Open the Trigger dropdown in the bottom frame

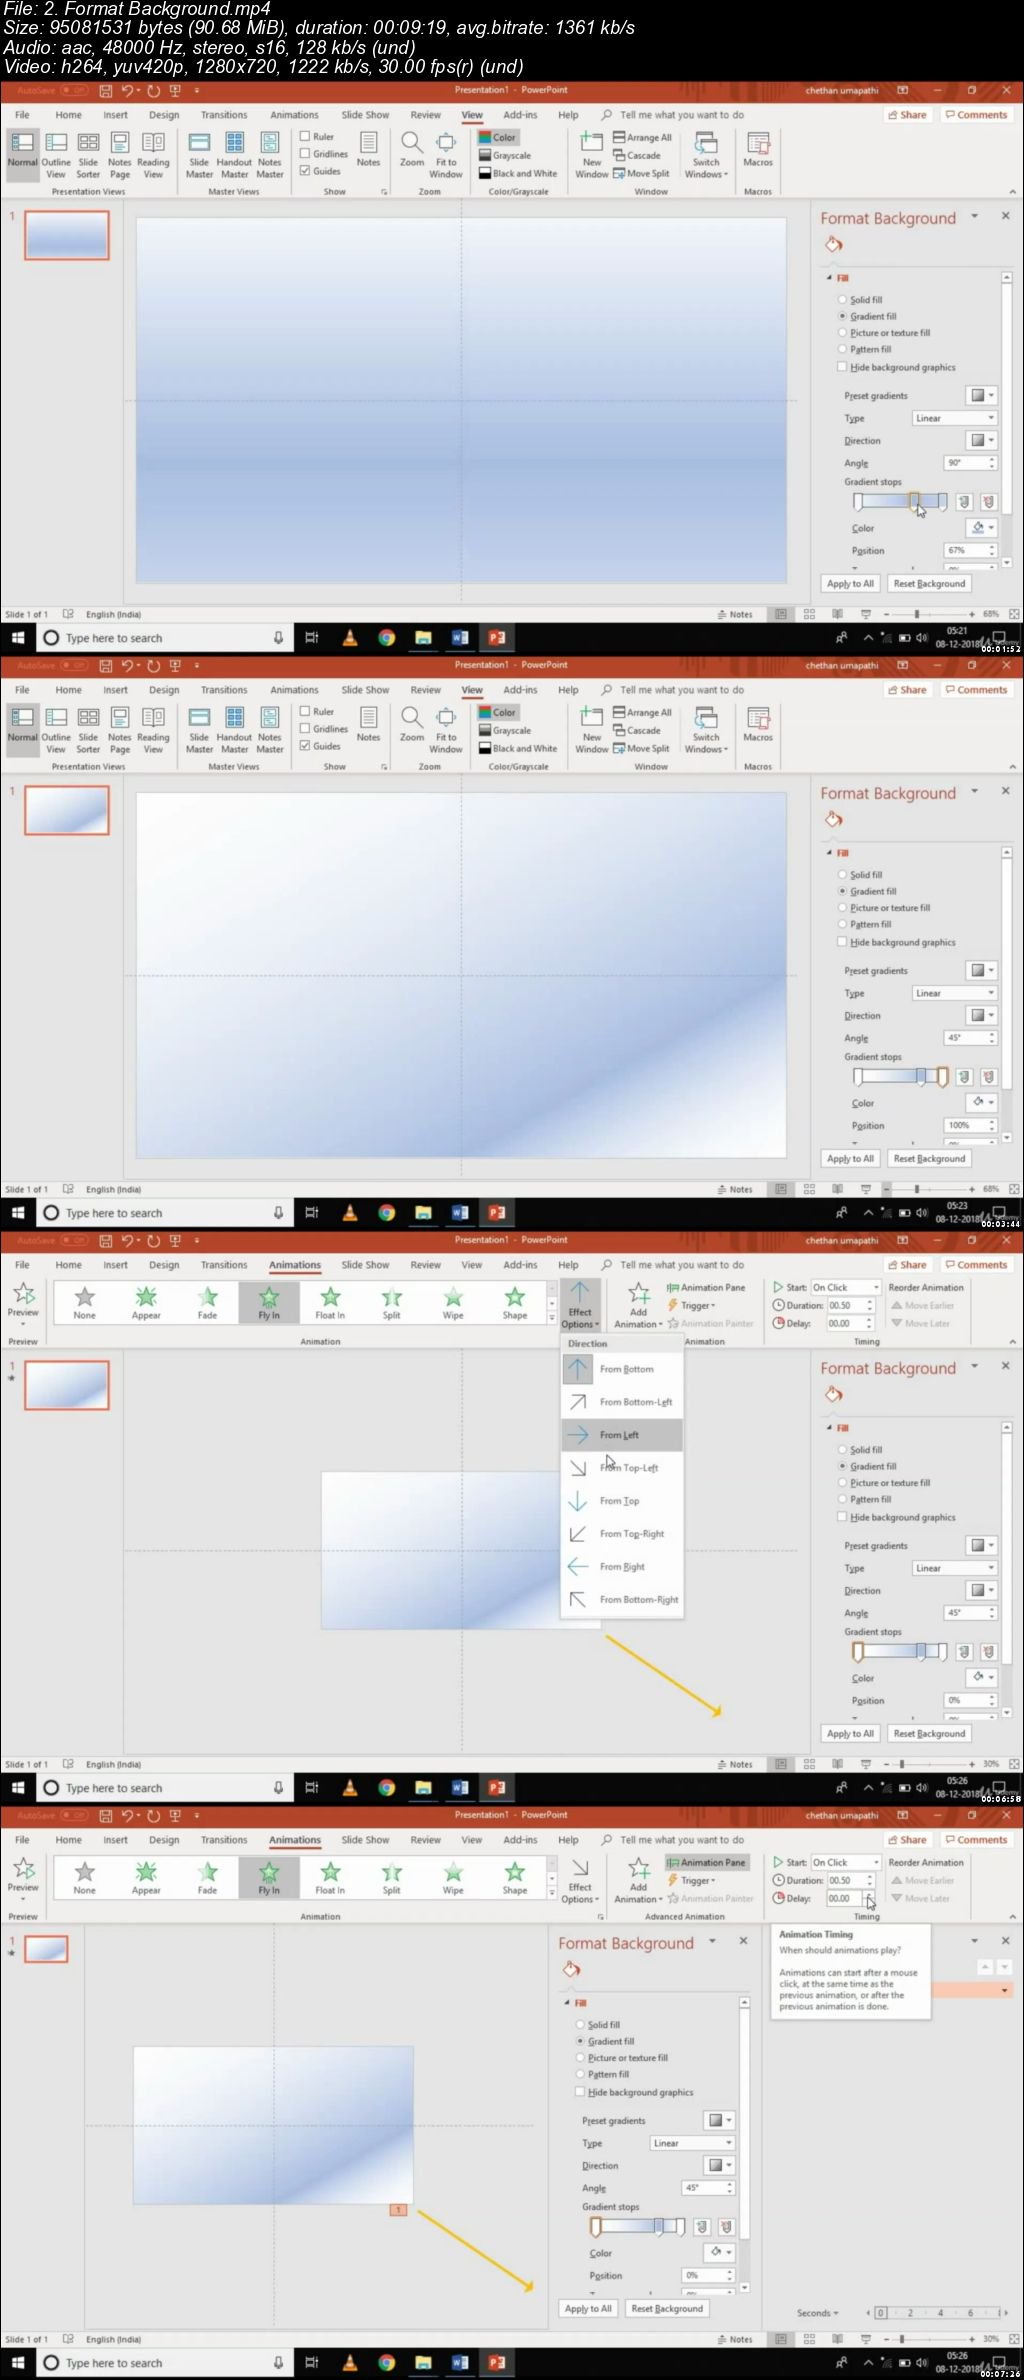pos(691,1880)
